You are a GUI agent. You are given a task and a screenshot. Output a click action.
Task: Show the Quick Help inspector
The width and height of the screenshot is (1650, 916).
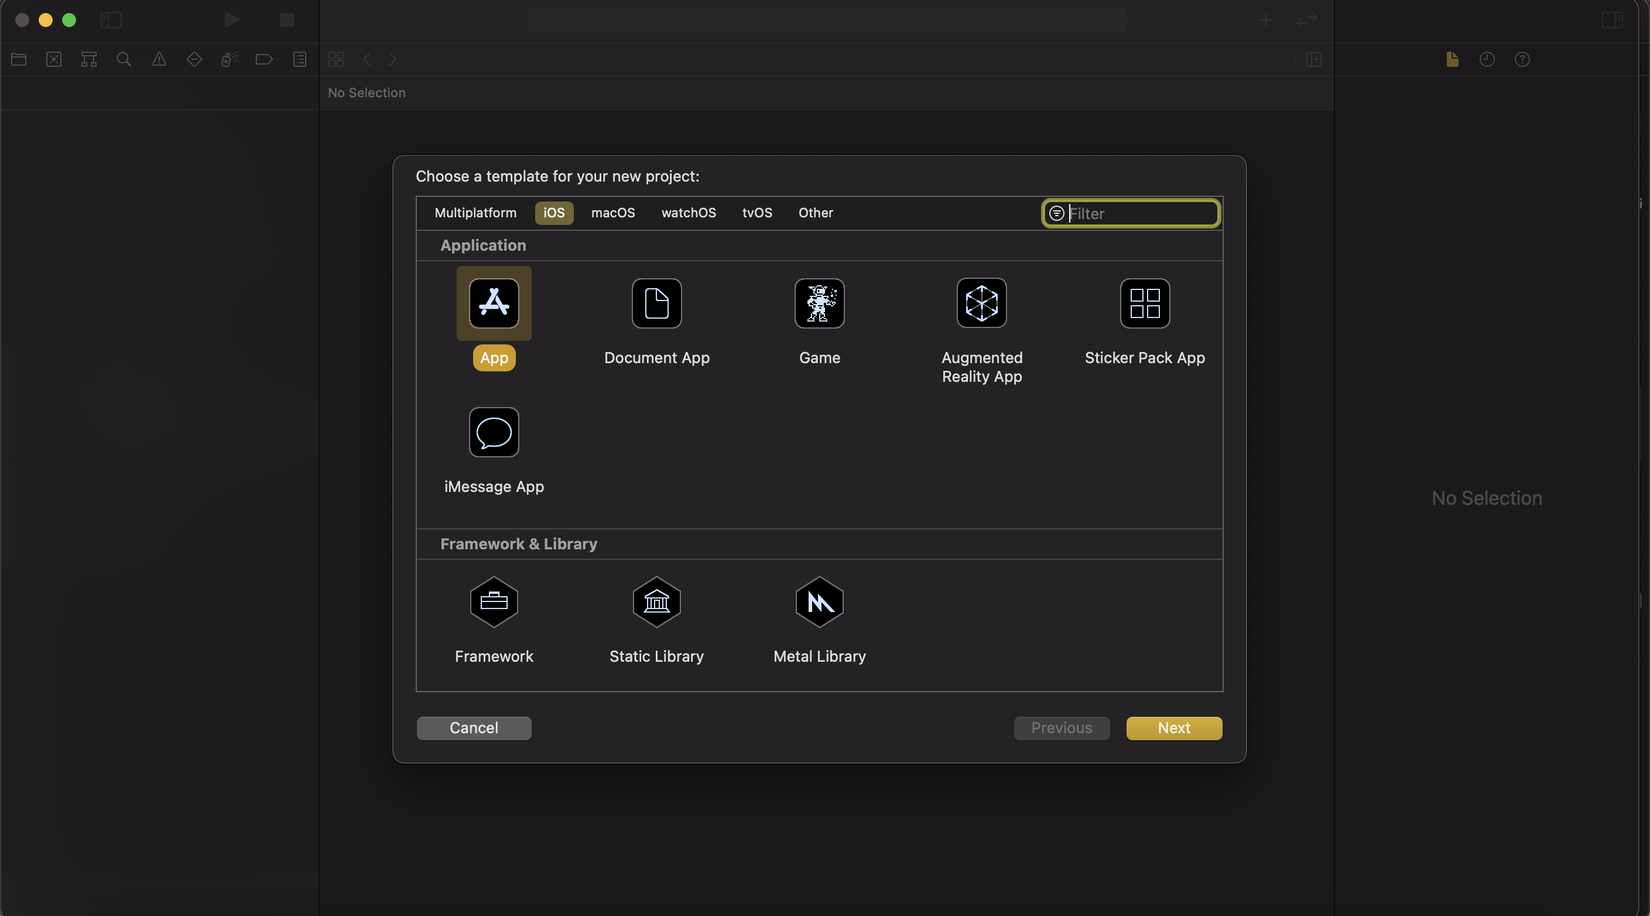1522,60
